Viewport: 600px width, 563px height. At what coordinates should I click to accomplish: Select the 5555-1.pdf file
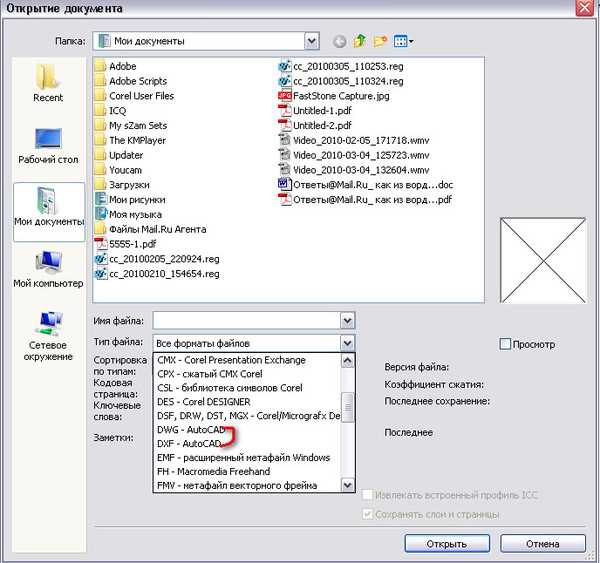(126, 244)
